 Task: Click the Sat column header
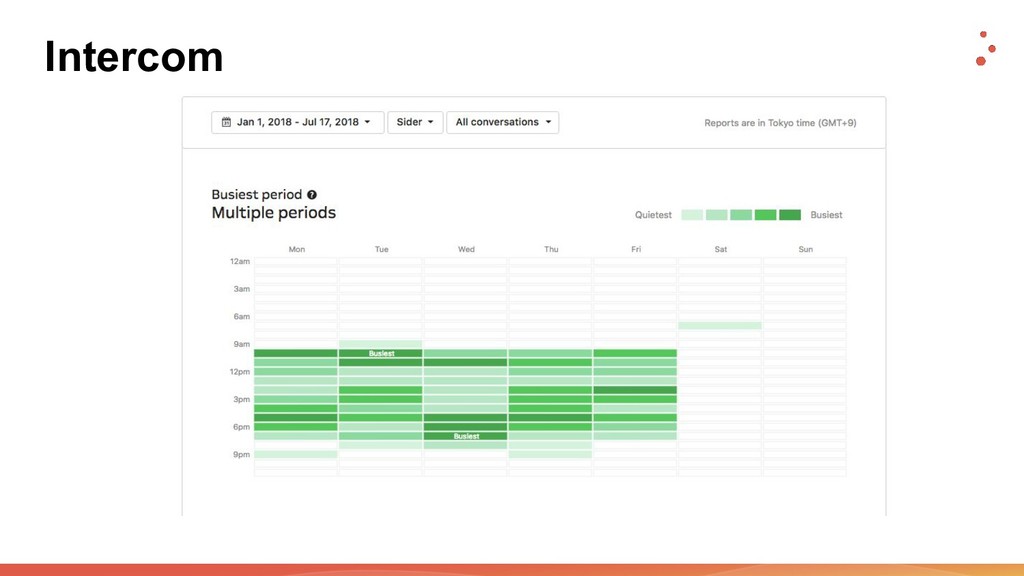pos(721,249)
